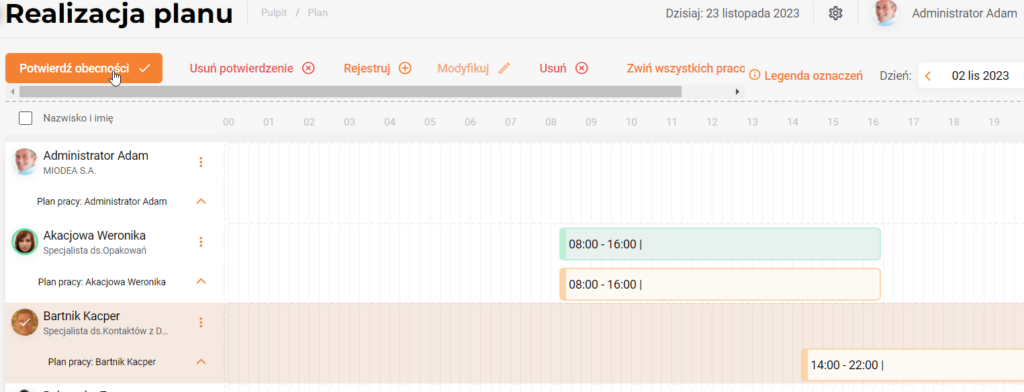Click Akacjowa Weronika's avatar photo
The height and width of the screenshot is (392, 1024).
pos(25,242)
